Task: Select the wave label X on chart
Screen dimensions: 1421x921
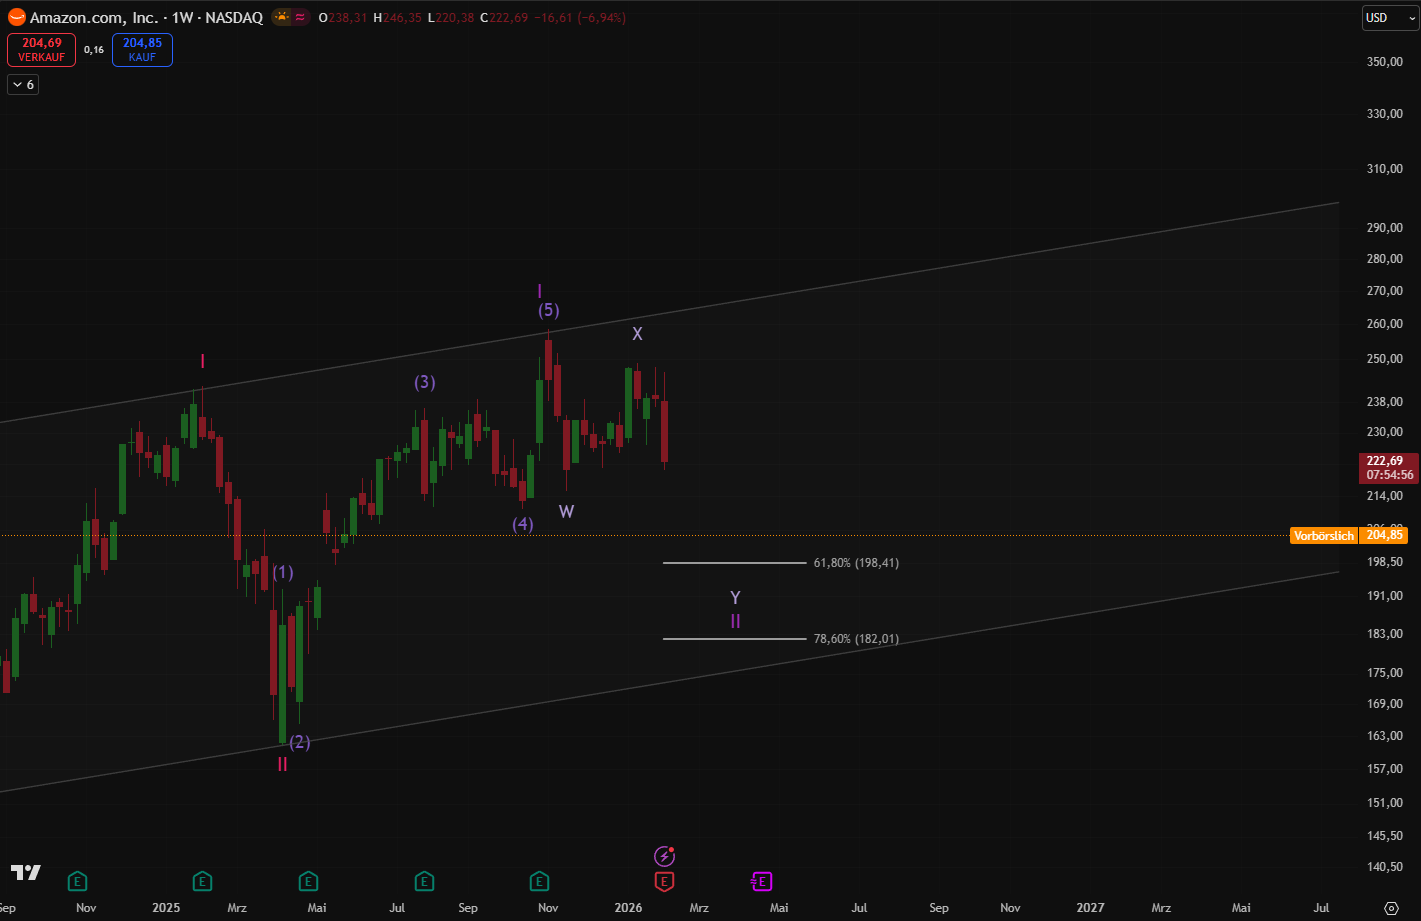Action: pyautogui.click(x=637, y=334)
